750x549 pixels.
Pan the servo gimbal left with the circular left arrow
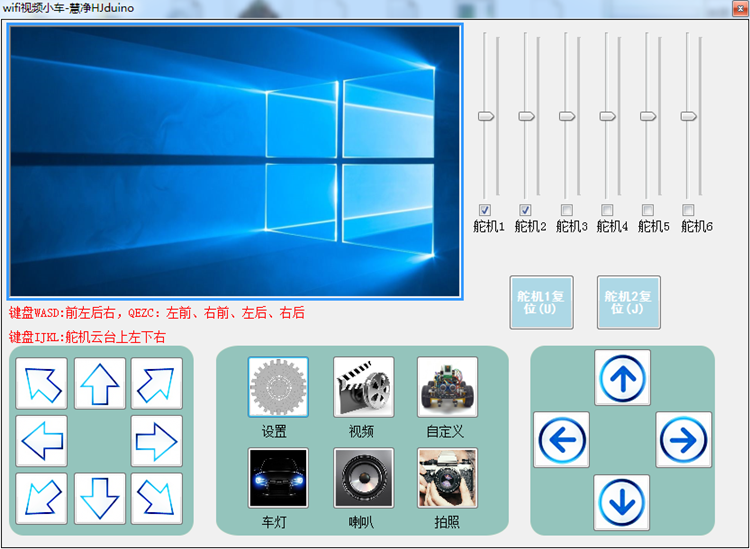click(x=562, y=439)
